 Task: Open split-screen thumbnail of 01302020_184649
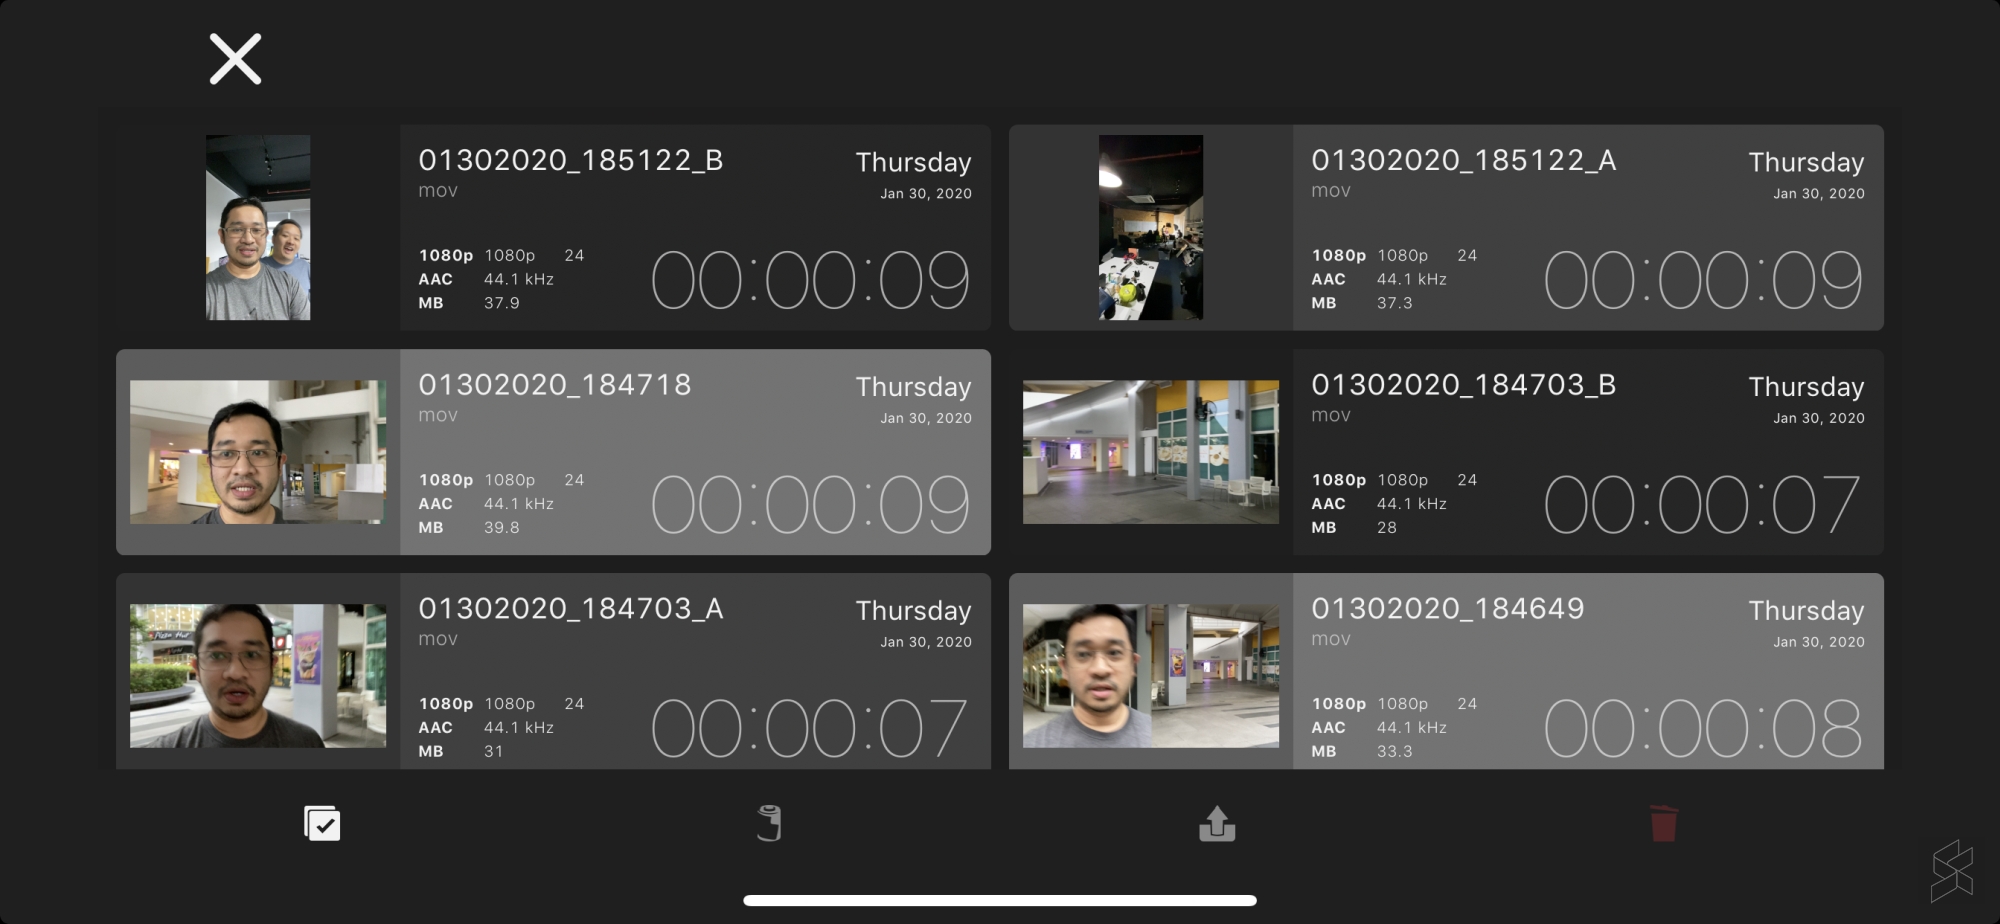1150,676
